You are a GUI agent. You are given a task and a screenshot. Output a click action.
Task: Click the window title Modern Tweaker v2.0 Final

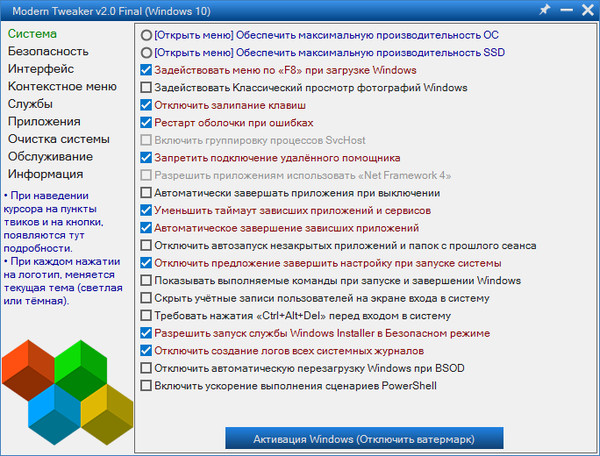click(111, 11)
